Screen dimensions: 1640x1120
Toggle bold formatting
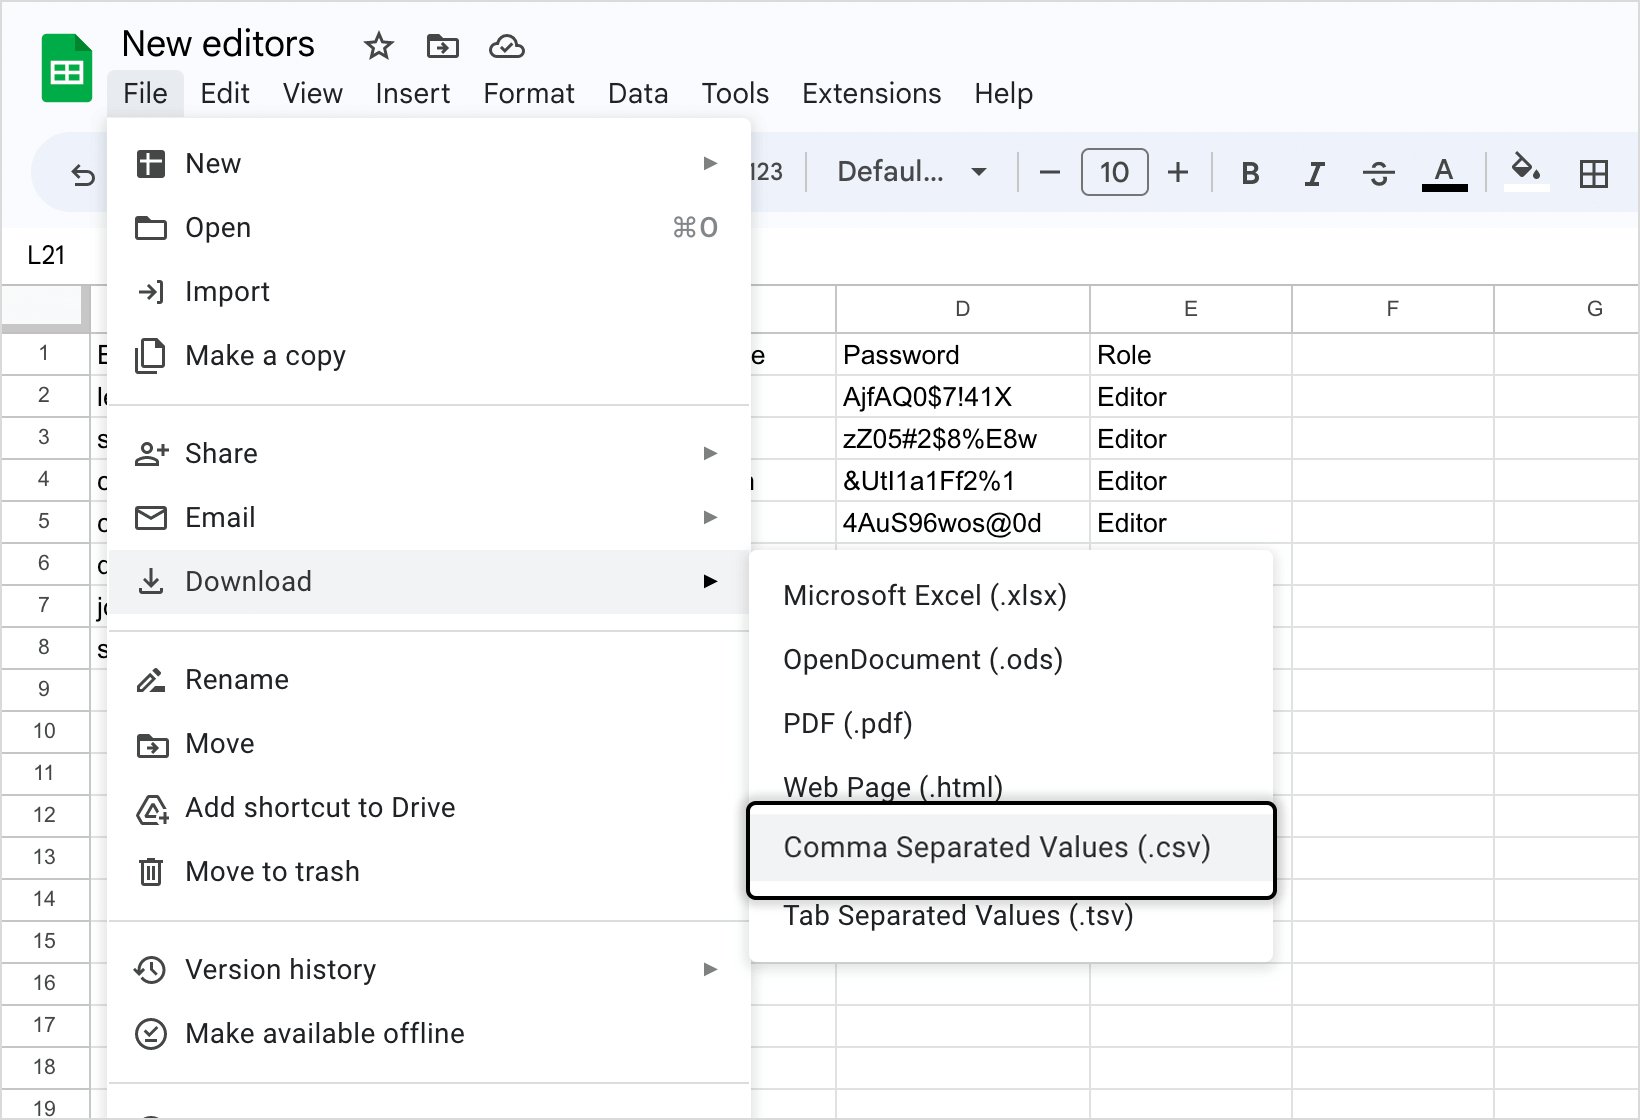point(1250,174)
